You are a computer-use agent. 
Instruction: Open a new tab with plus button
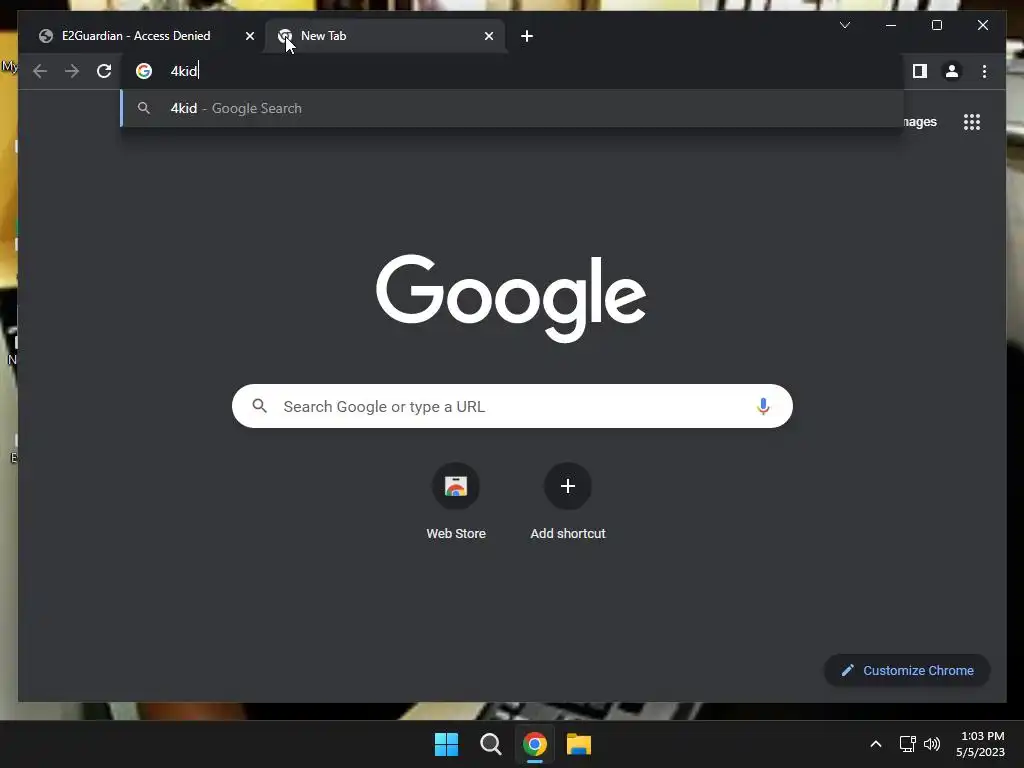tap(526, 36)
